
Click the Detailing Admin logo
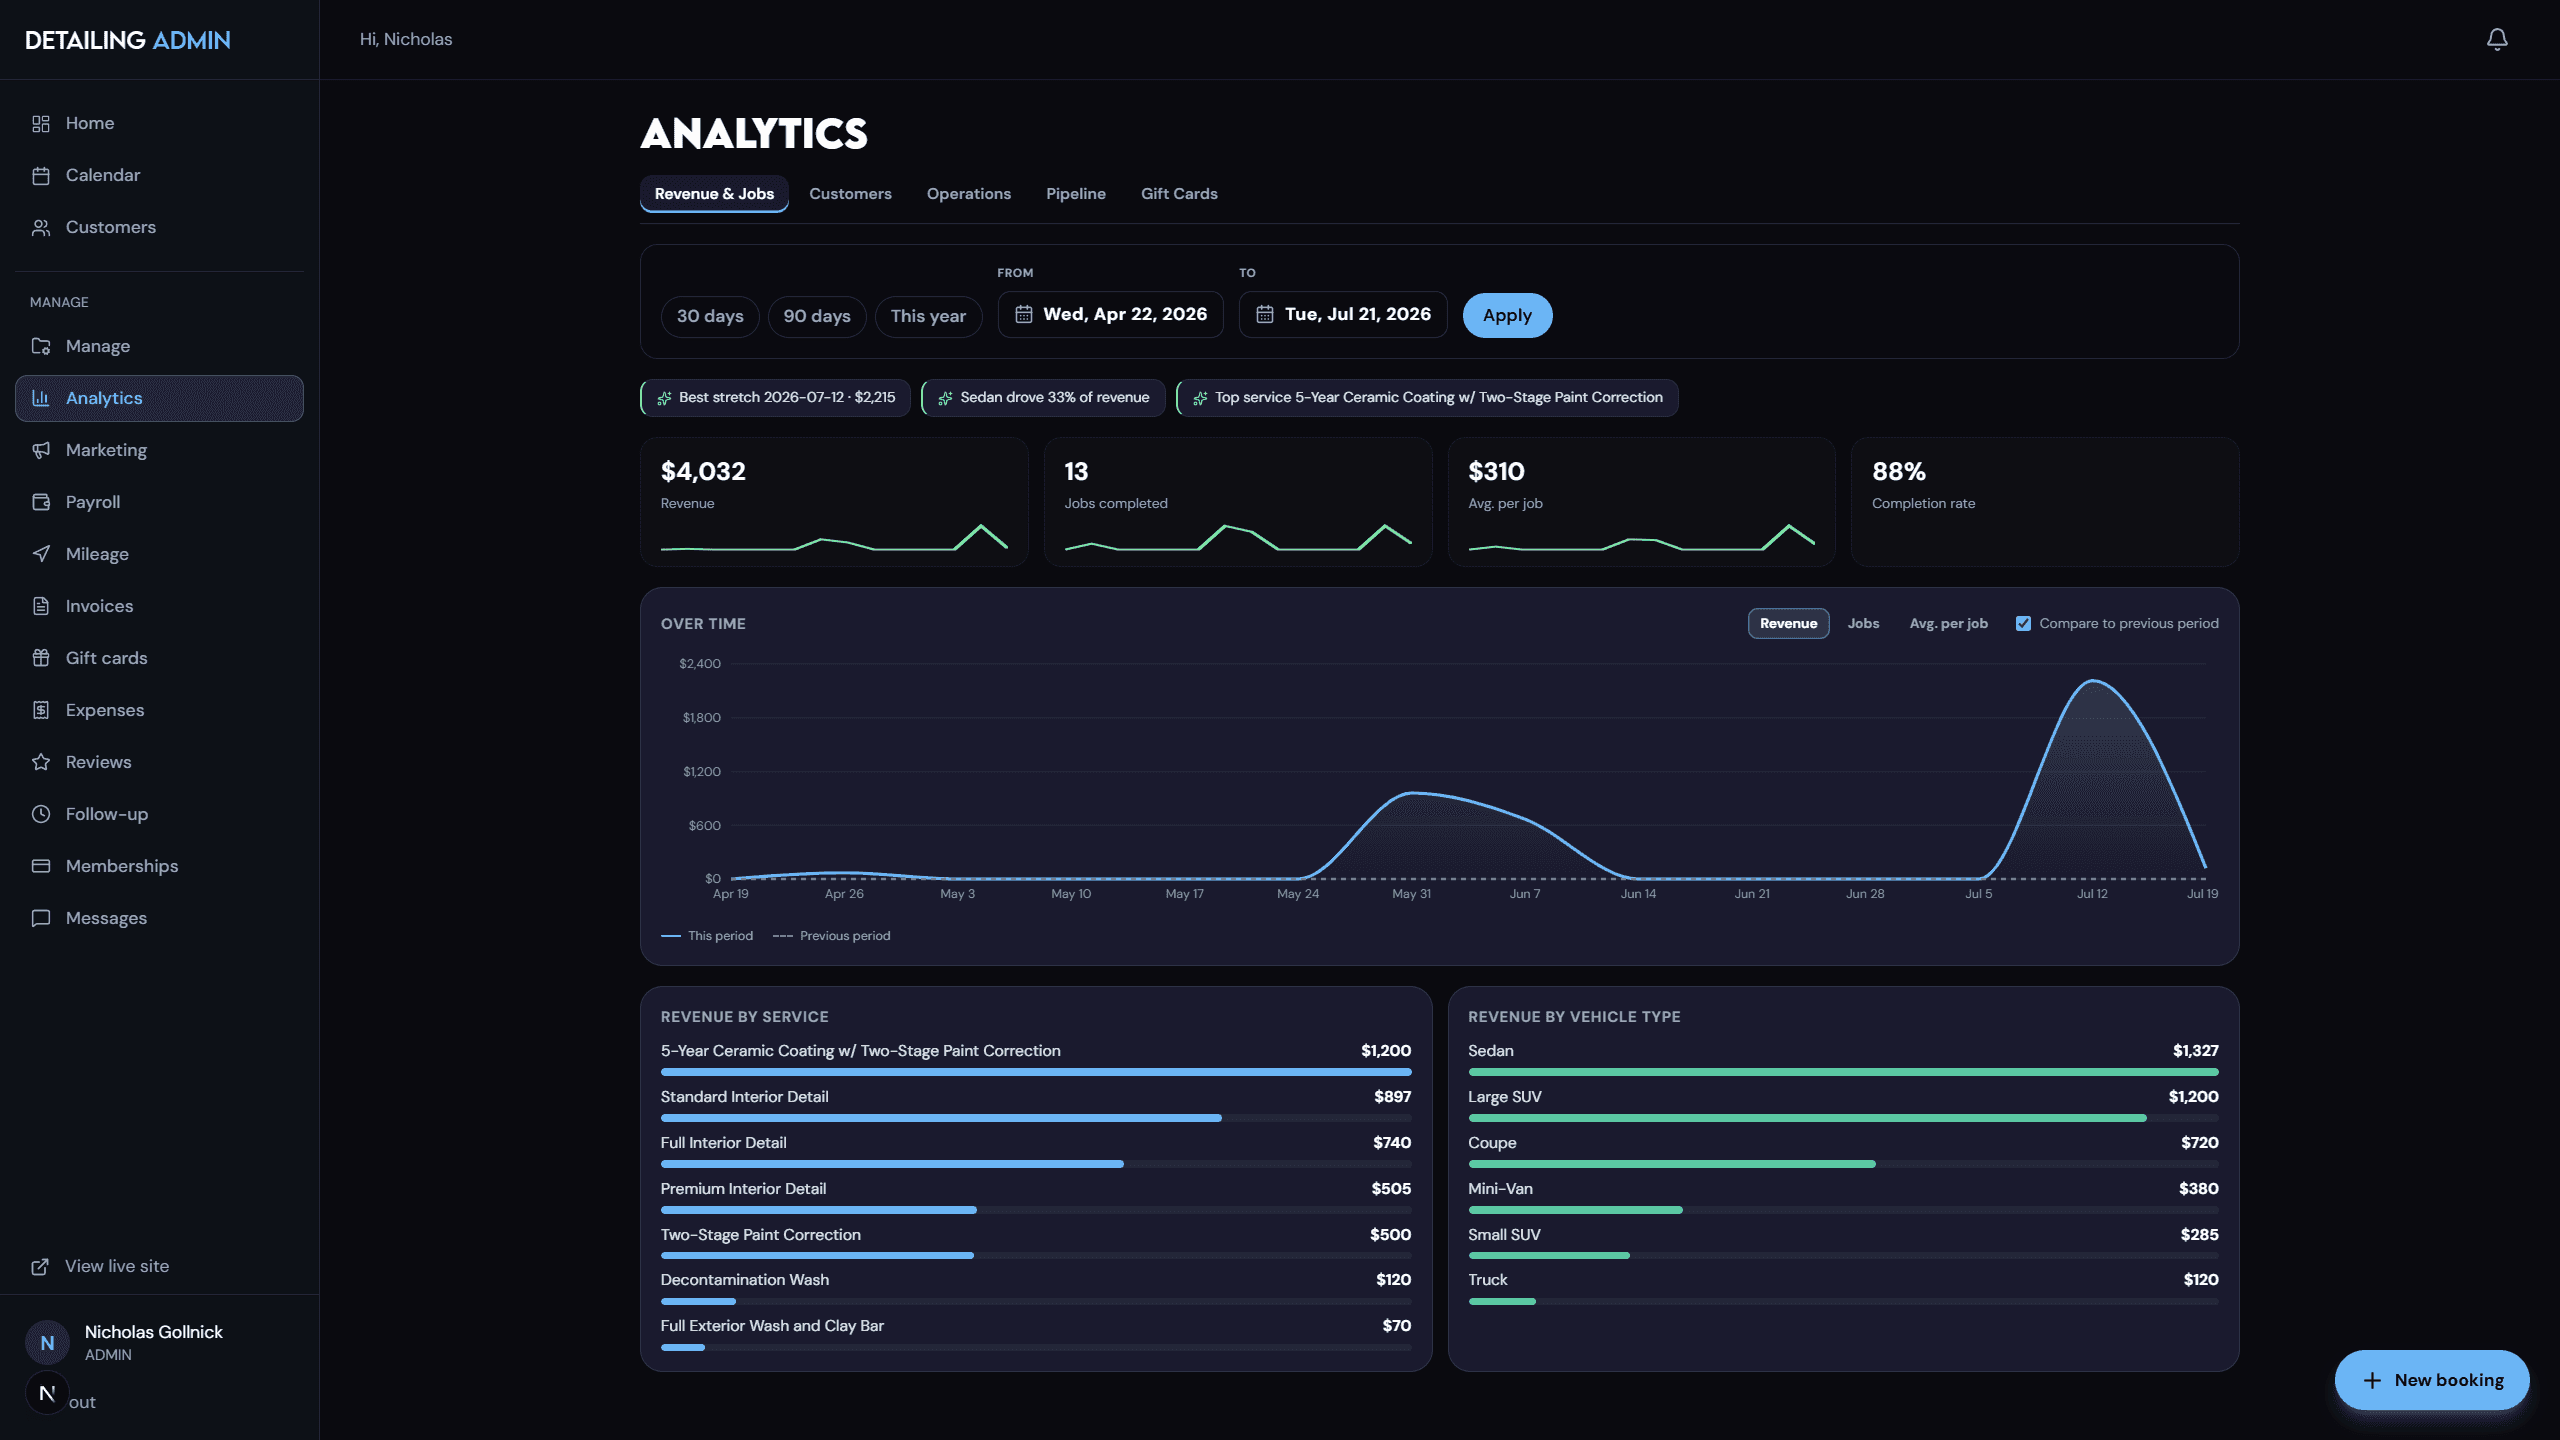tap(127, 40)
